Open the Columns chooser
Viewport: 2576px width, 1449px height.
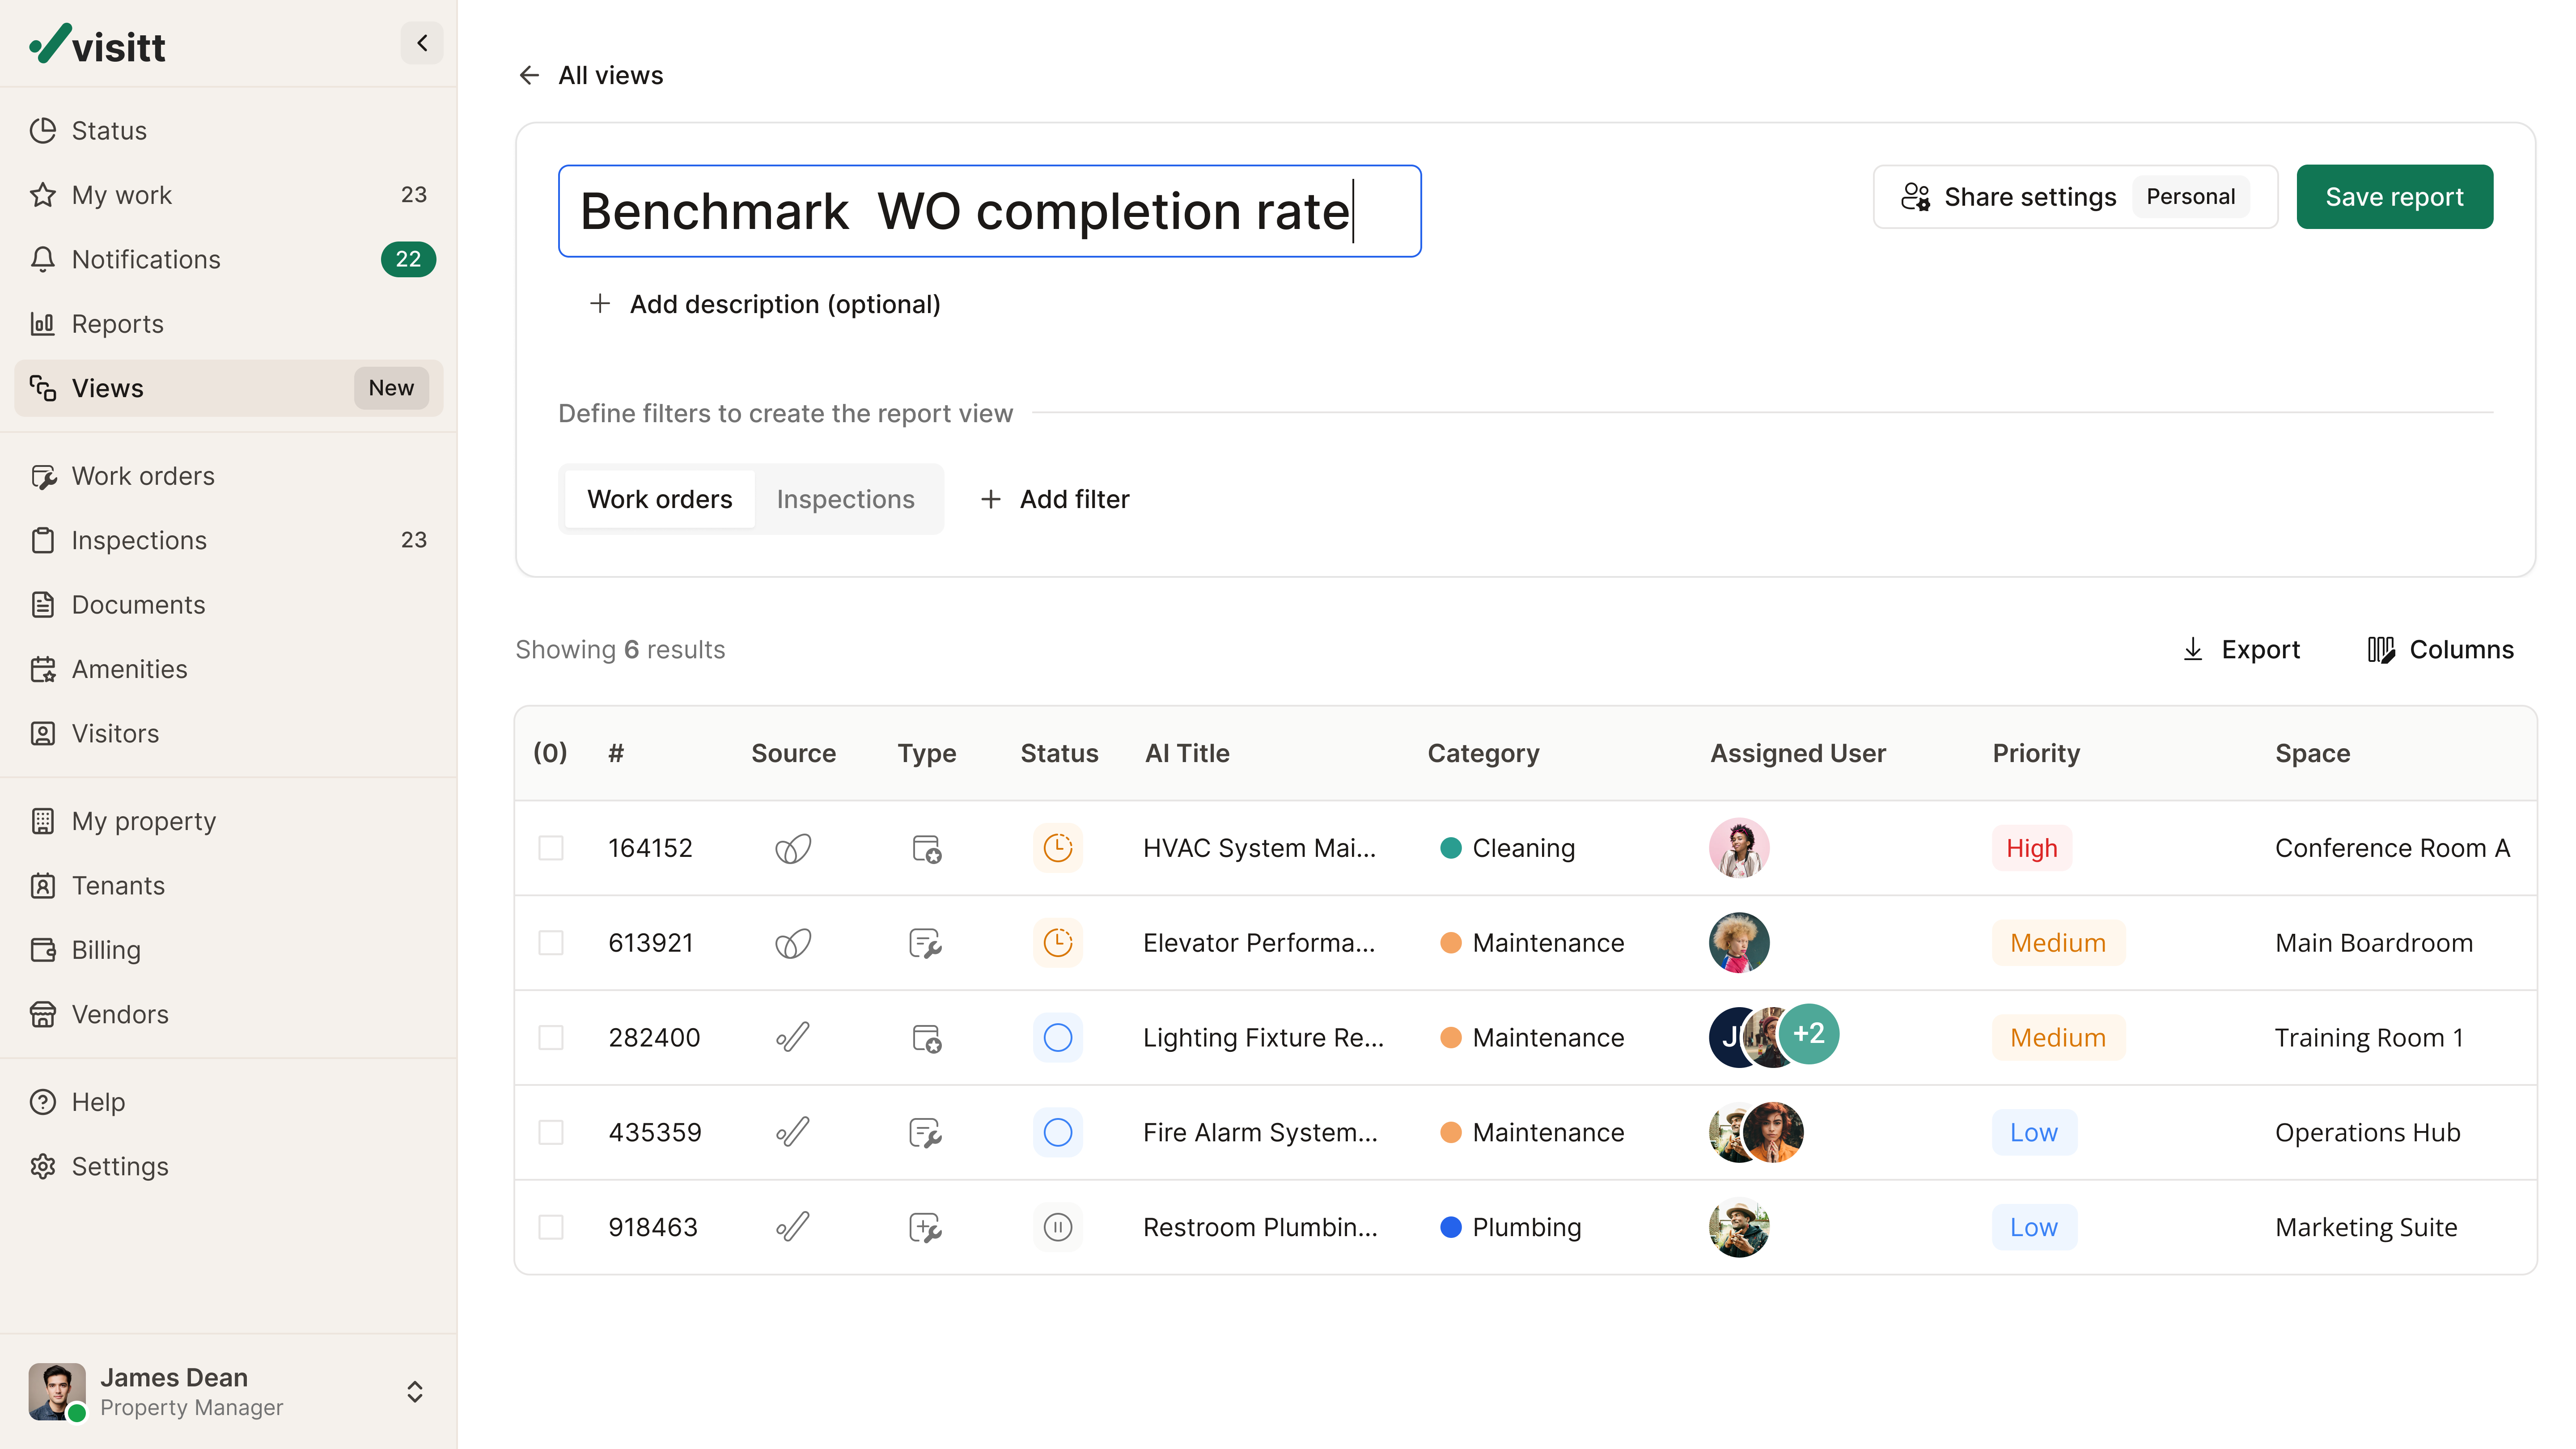2440,650
